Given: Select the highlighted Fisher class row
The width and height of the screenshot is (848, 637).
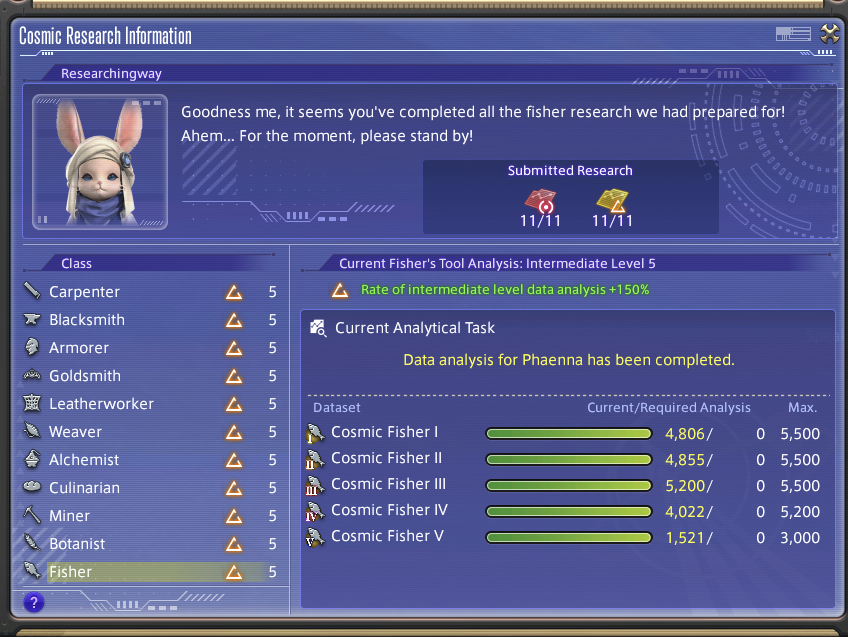Looking at the screenshot, I should click(x=151, y=572).
